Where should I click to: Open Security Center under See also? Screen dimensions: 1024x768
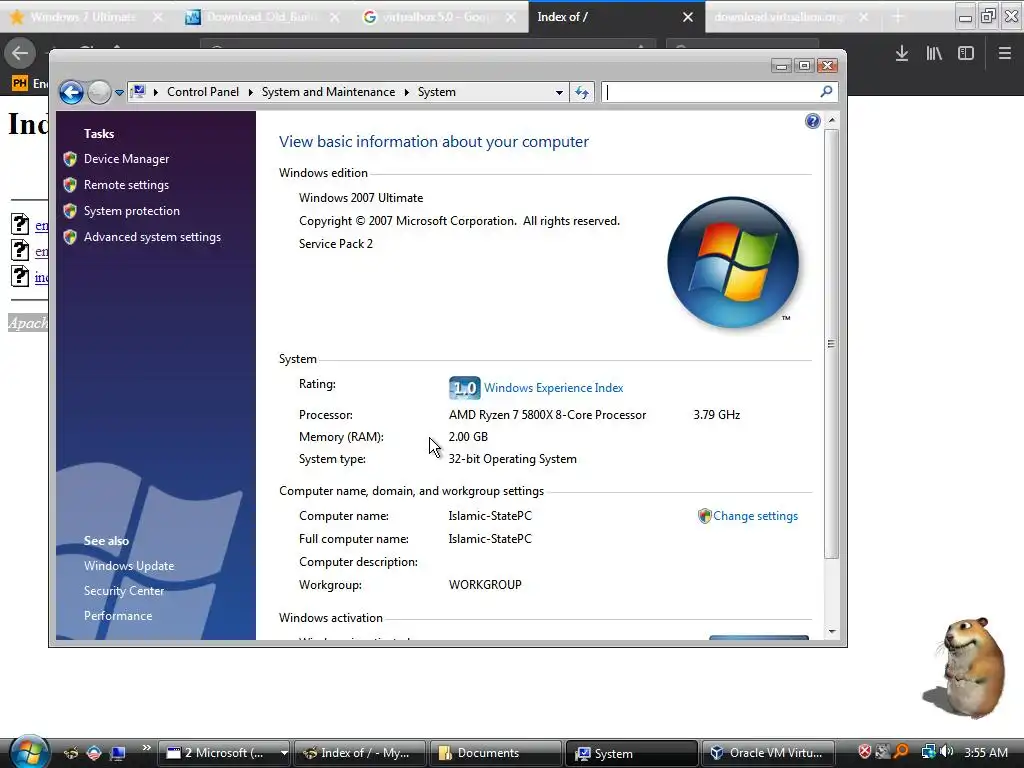click(x=123, y=591)
